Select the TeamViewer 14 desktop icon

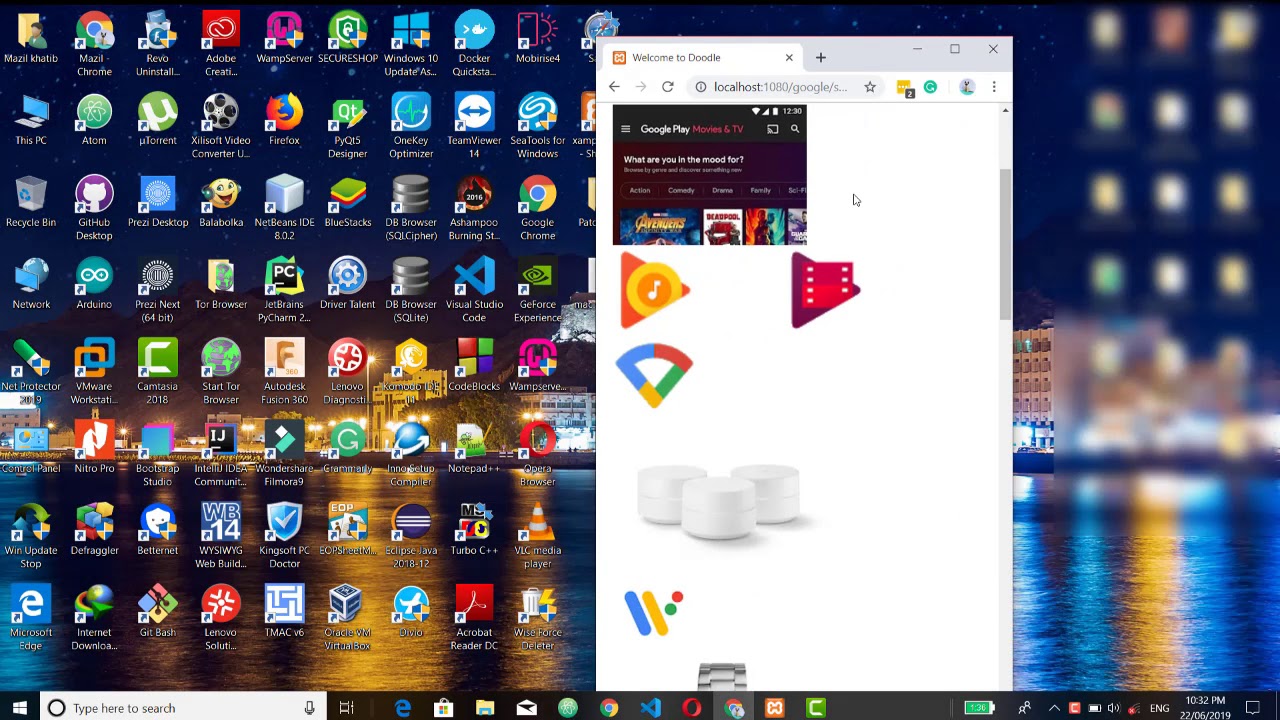(474, 126)
